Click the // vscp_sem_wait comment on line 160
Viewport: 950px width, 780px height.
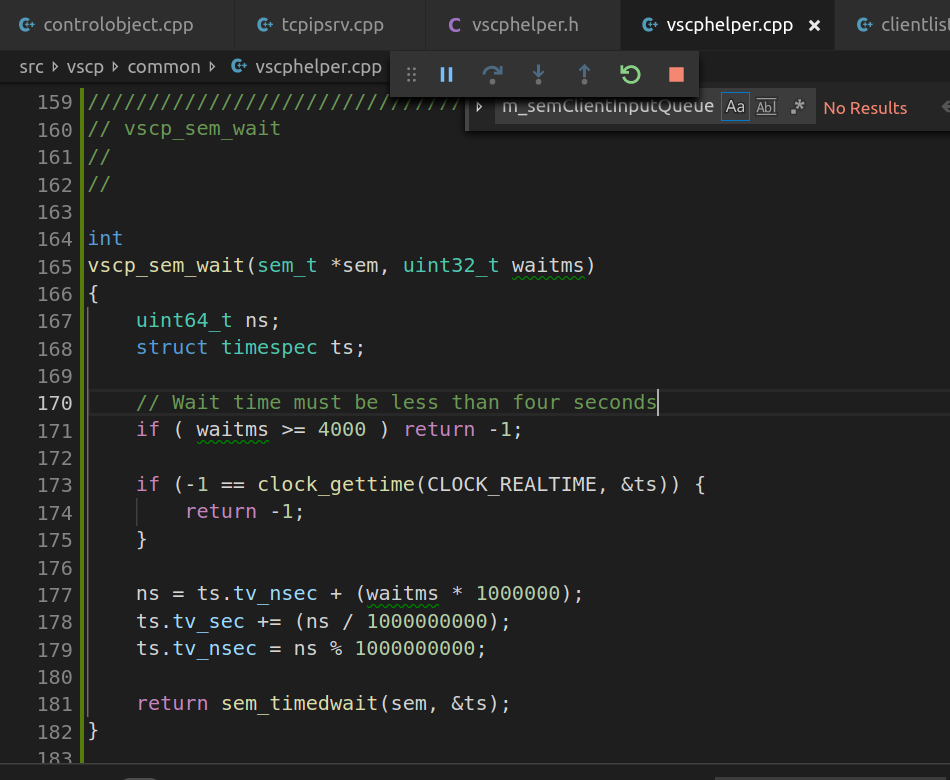click(x=184, y=128)
